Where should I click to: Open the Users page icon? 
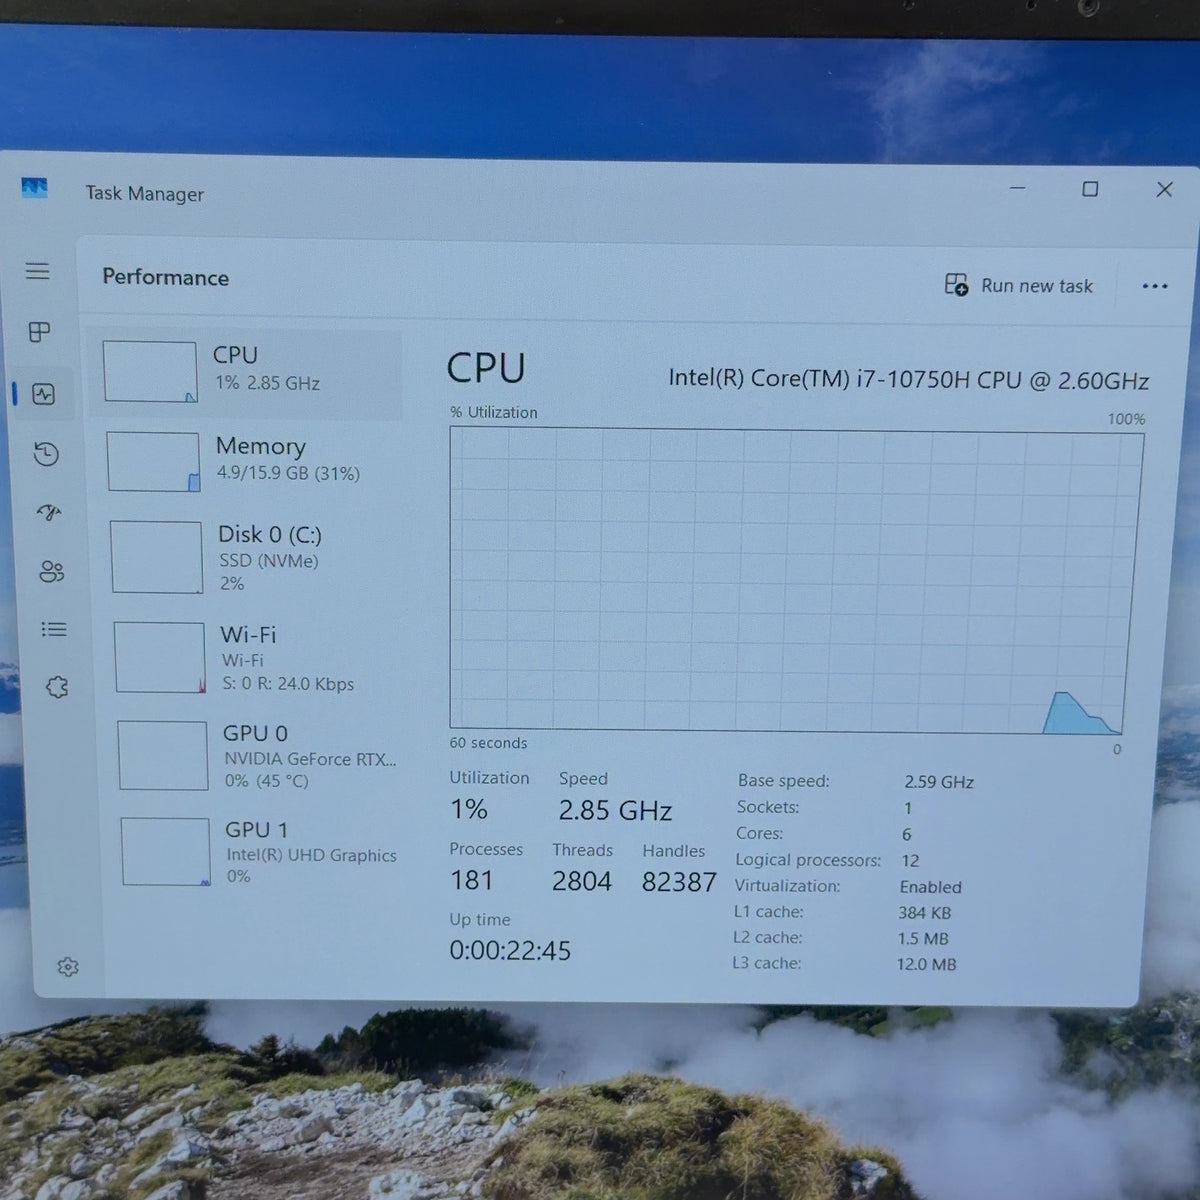pos(52,571)
